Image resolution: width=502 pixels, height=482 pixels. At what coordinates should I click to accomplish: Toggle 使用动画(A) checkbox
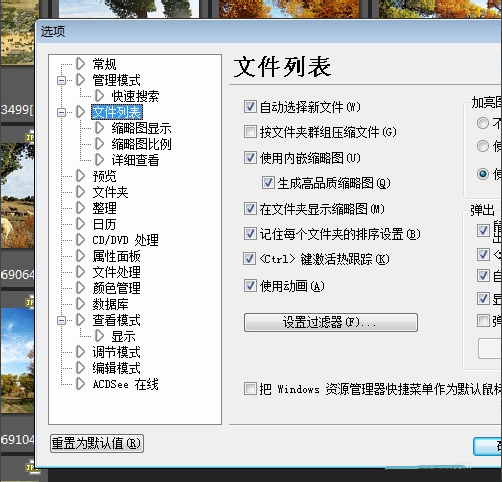click(250, 286)
